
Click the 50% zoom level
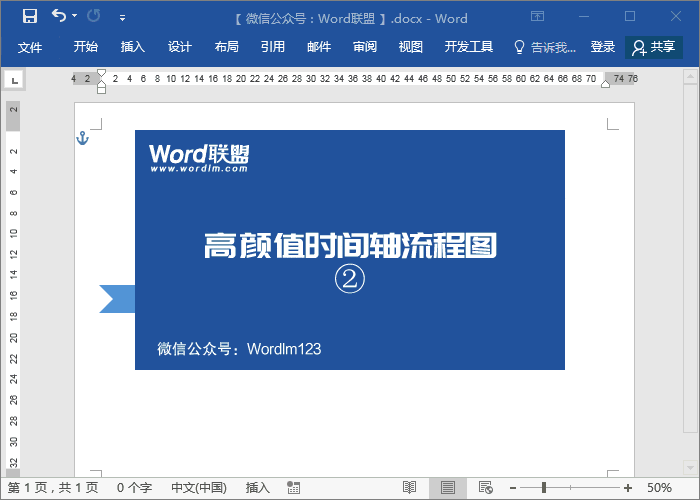[659, 488]
